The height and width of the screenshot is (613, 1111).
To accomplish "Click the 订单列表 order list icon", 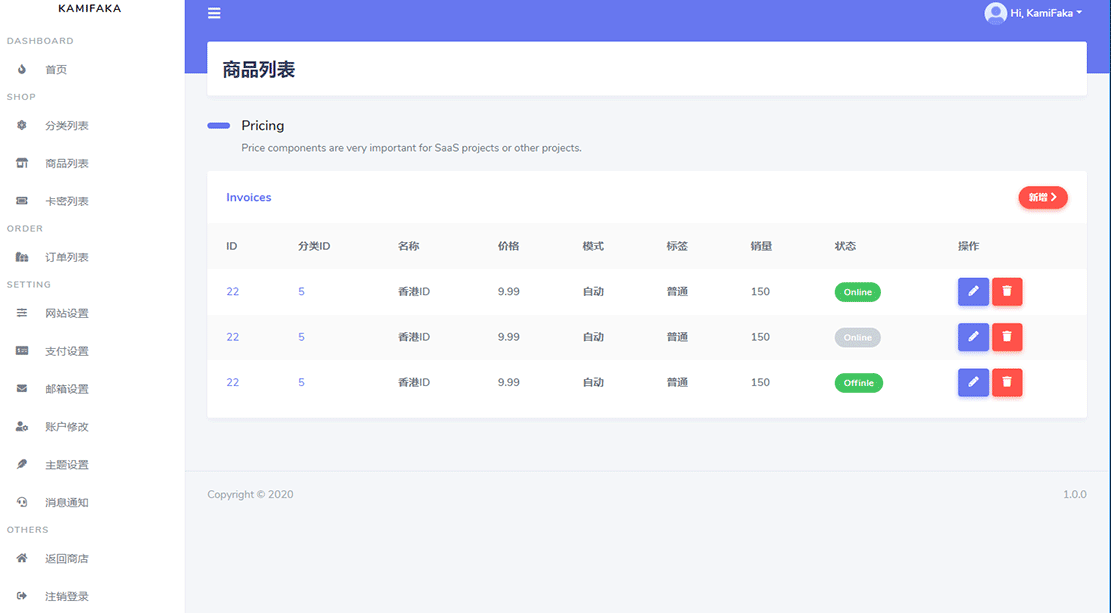I will click(21, 256).
